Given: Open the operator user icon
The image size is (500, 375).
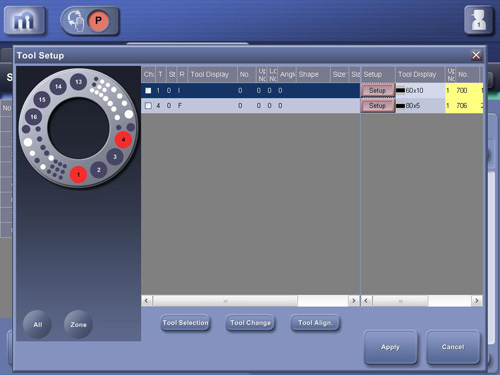Looking at the screenshot, I should click(479, 21).
